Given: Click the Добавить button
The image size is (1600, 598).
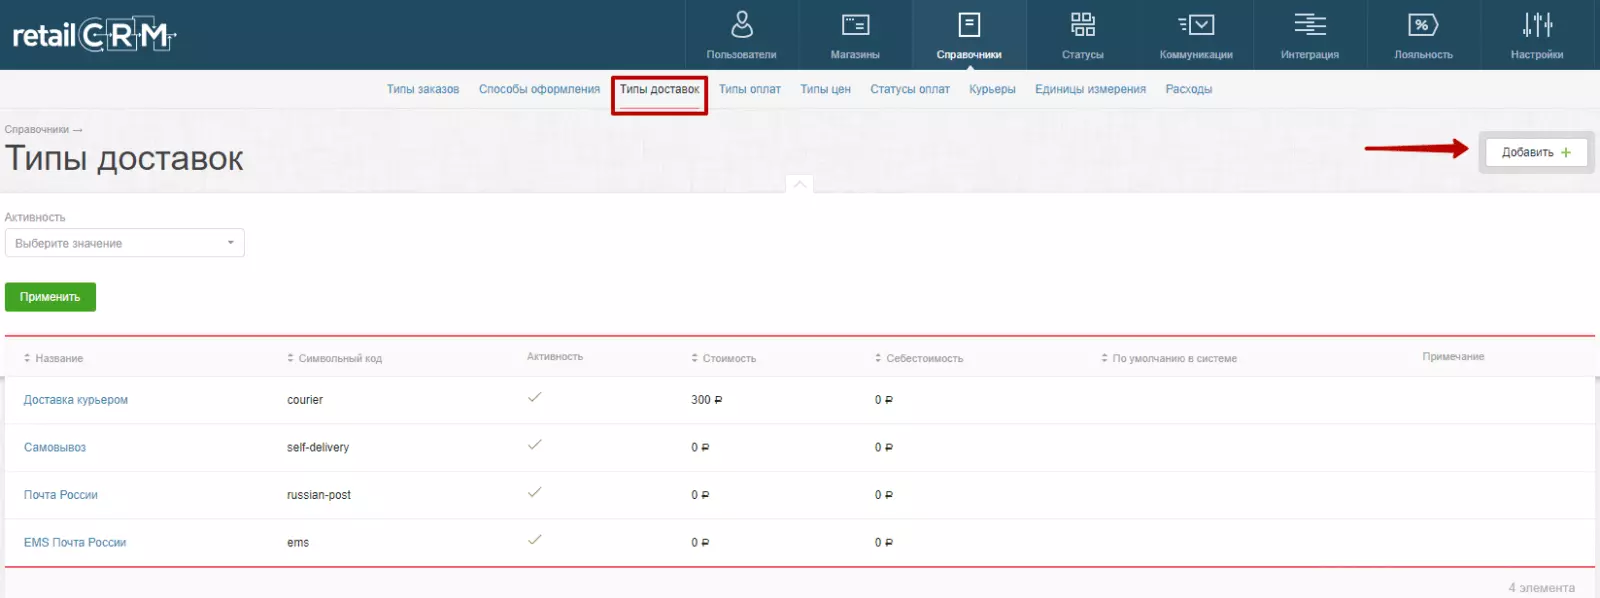Looking at the screenshot, I should point(1536,152).
